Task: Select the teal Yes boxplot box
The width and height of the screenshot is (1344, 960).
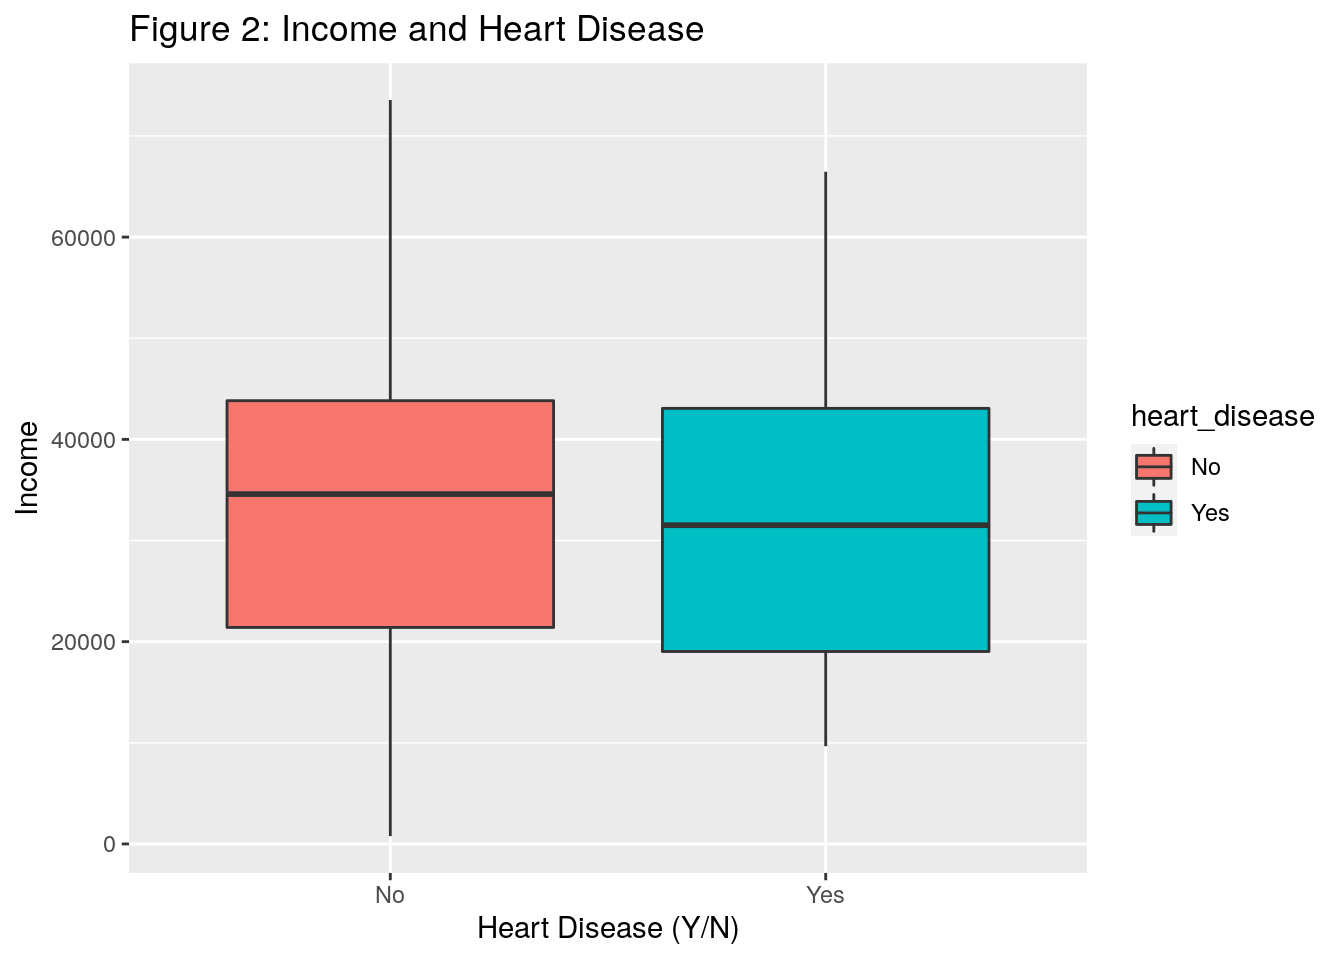Action: [825, 590]
